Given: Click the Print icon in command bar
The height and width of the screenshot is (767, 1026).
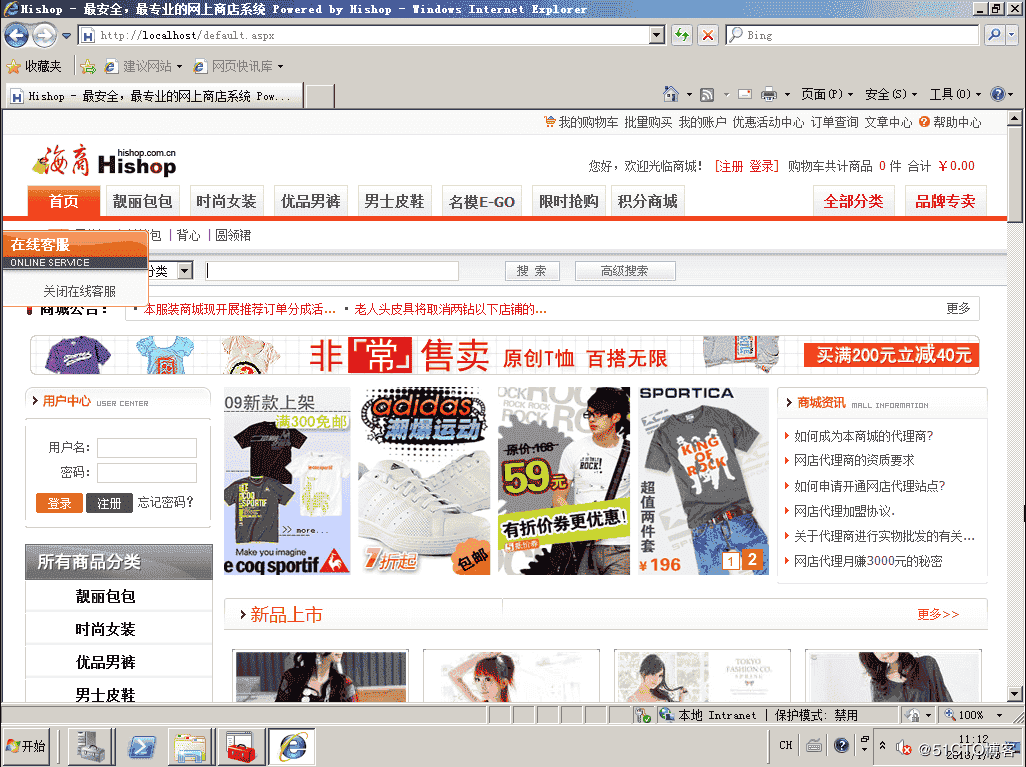Looking at the screenshot, I should point(769,95).
